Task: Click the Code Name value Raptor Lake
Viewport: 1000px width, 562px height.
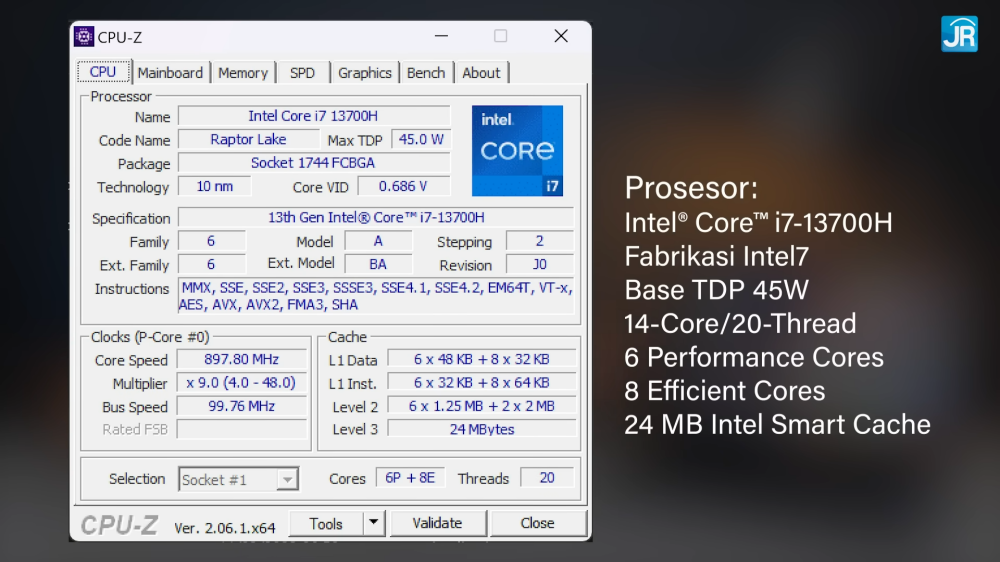Action: (249, 140)
